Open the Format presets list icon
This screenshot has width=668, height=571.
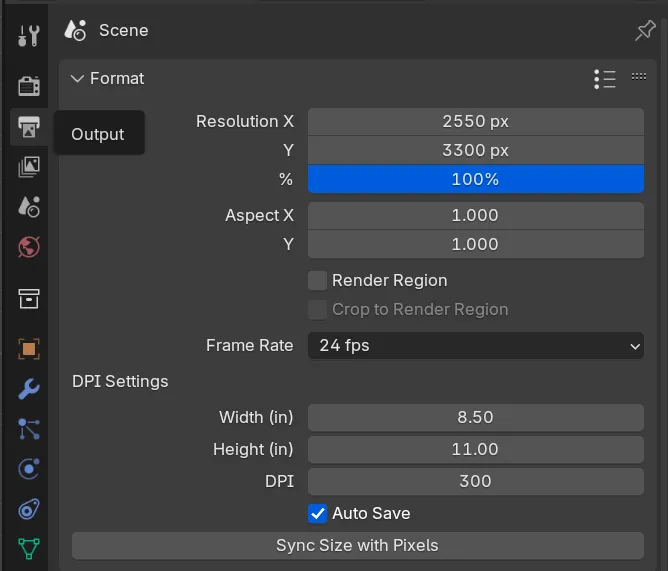pyautogui.click(x=605, y=79)
